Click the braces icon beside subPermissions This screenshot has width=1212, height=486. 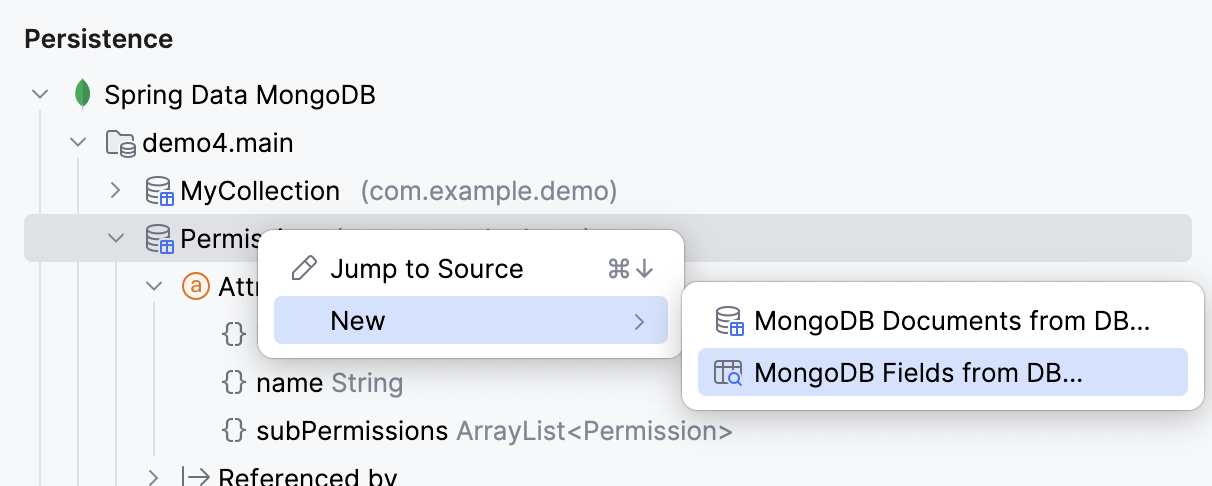pos(233,431)
